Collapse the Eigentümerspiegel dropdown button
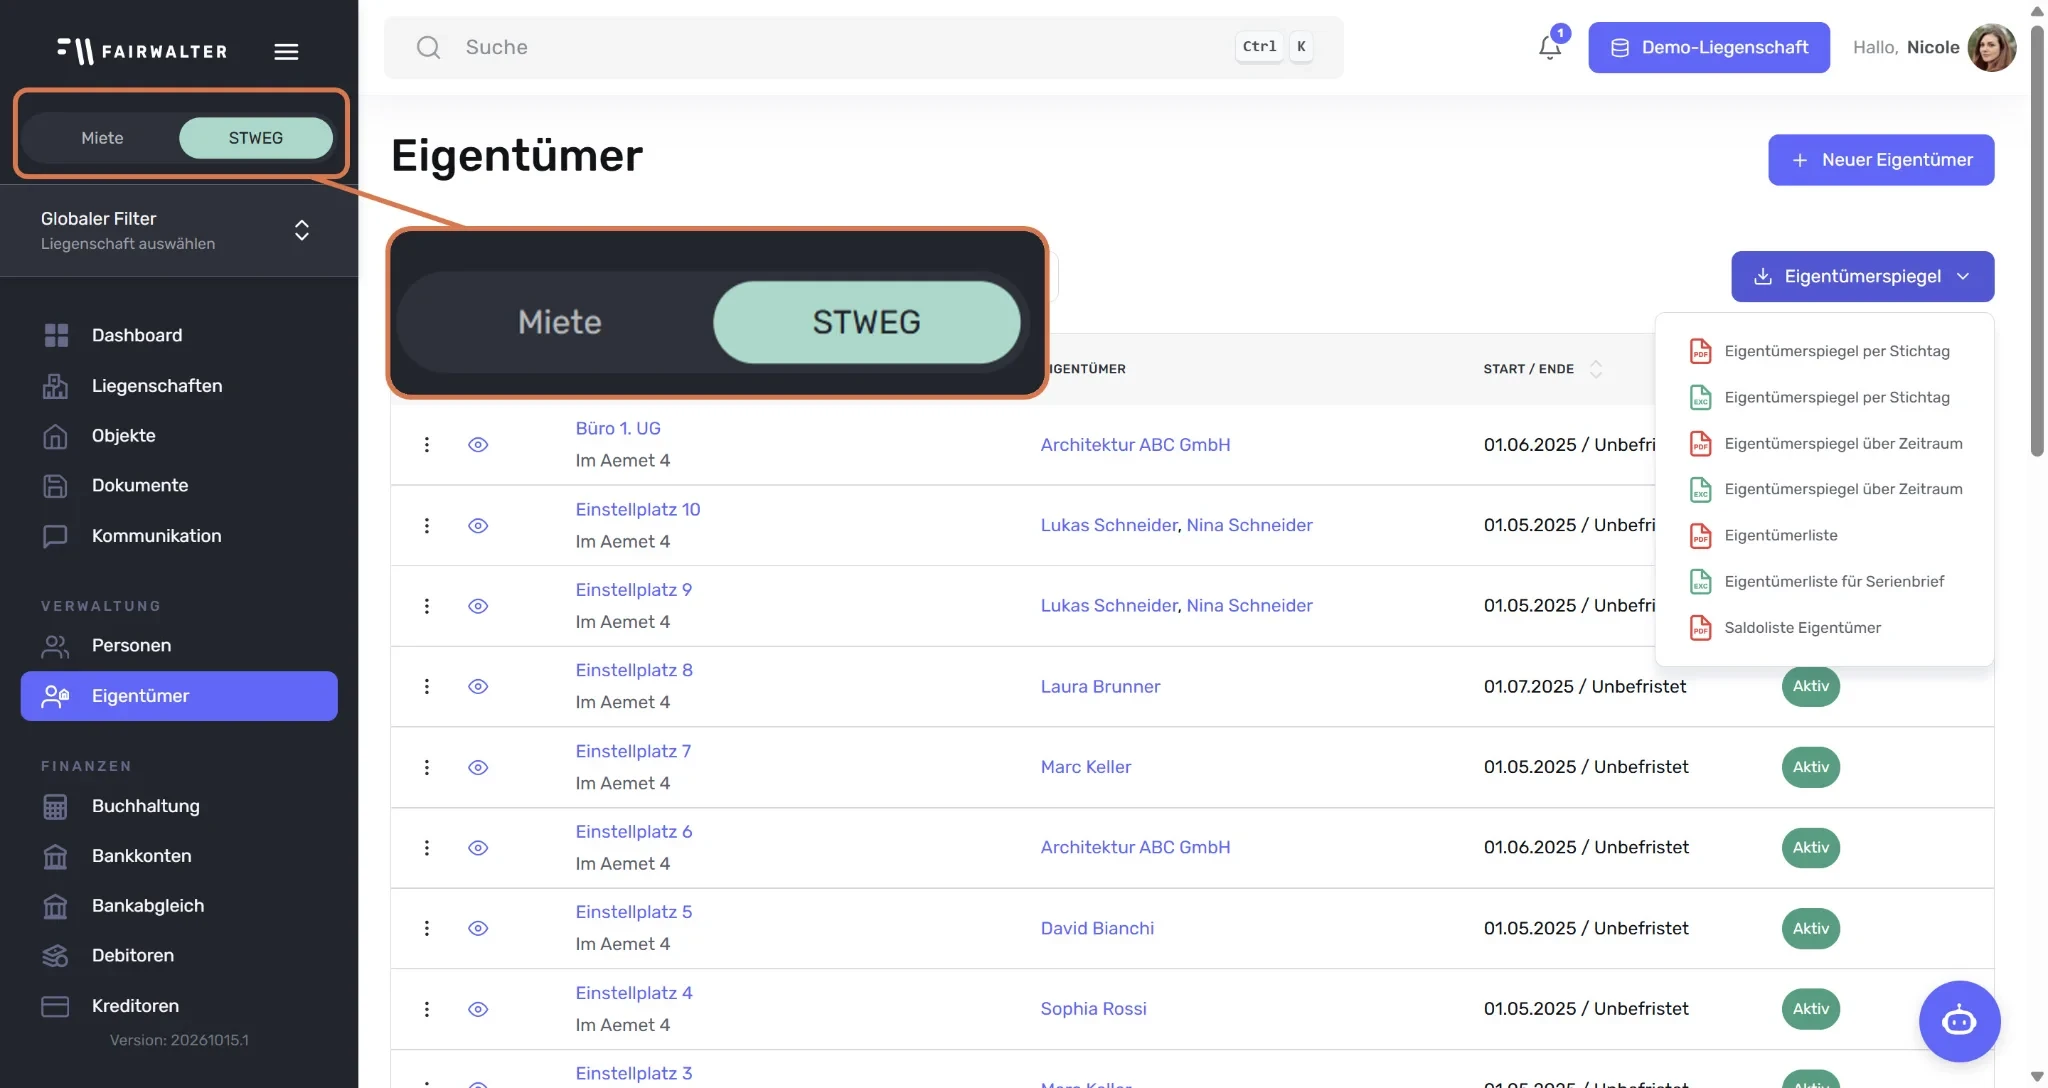Viewport: 2048px width, 1088px height. click(1862, 276)
